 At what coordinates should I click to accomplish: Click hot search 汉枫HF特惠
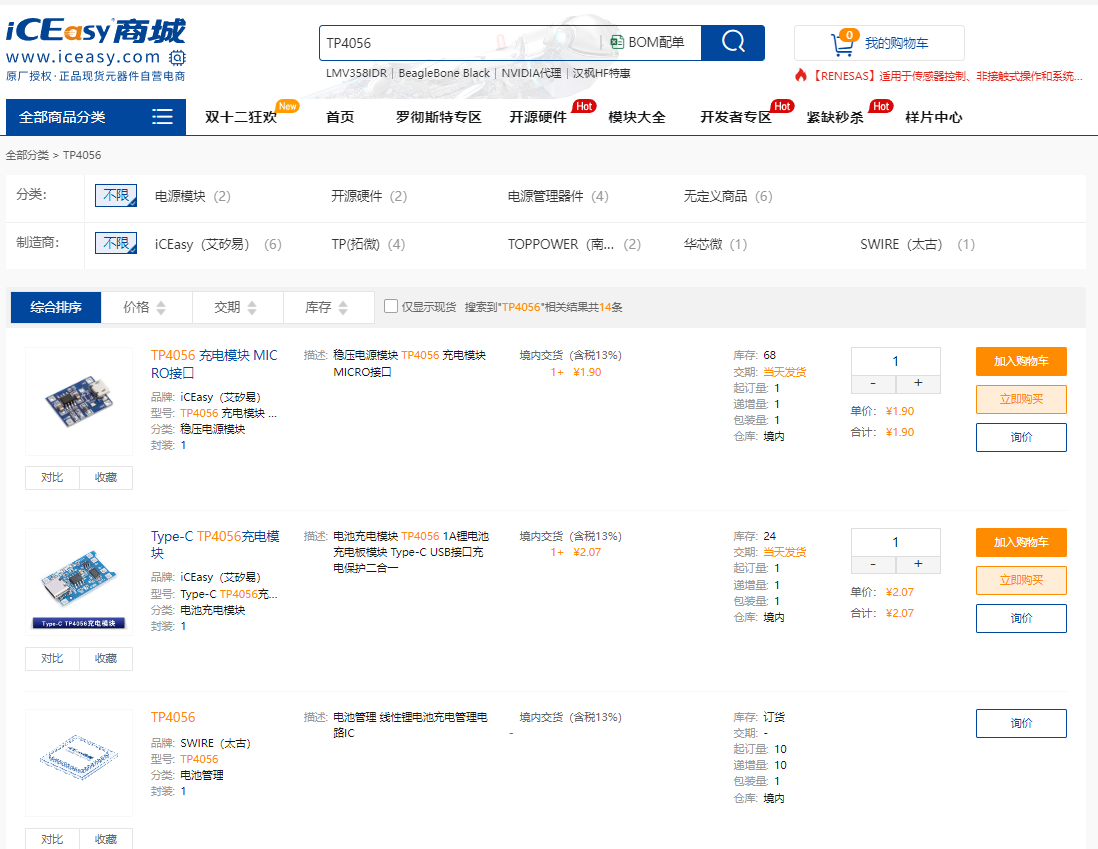[602, 73]
